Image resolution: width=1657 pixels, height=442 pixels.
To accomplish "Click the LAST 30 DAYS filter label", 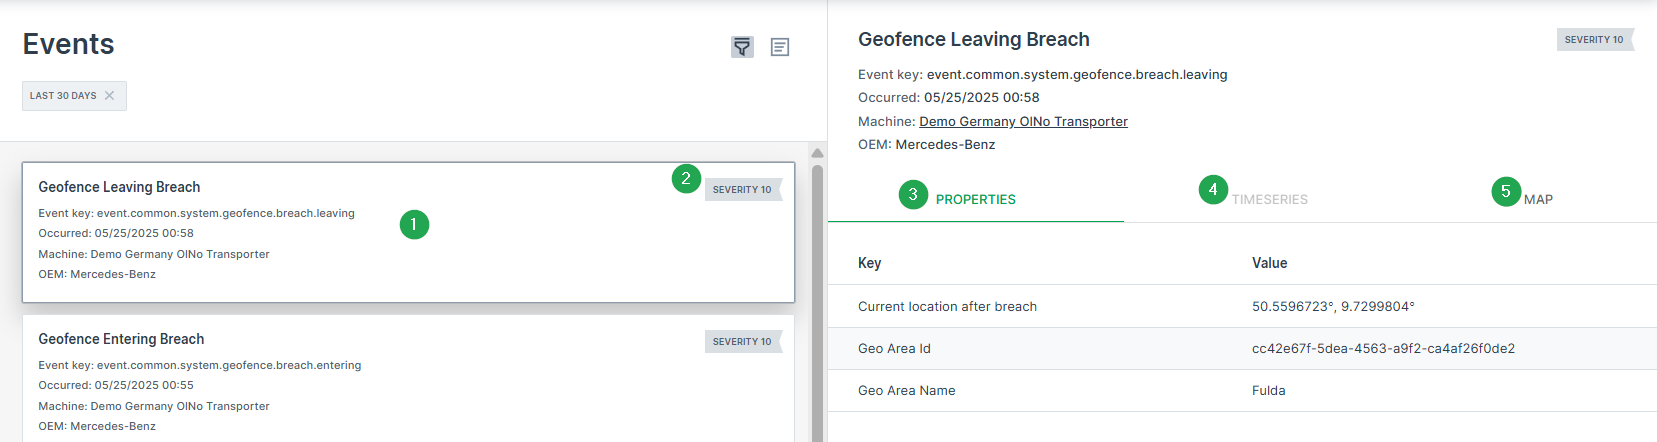I will tap(63, 96).
